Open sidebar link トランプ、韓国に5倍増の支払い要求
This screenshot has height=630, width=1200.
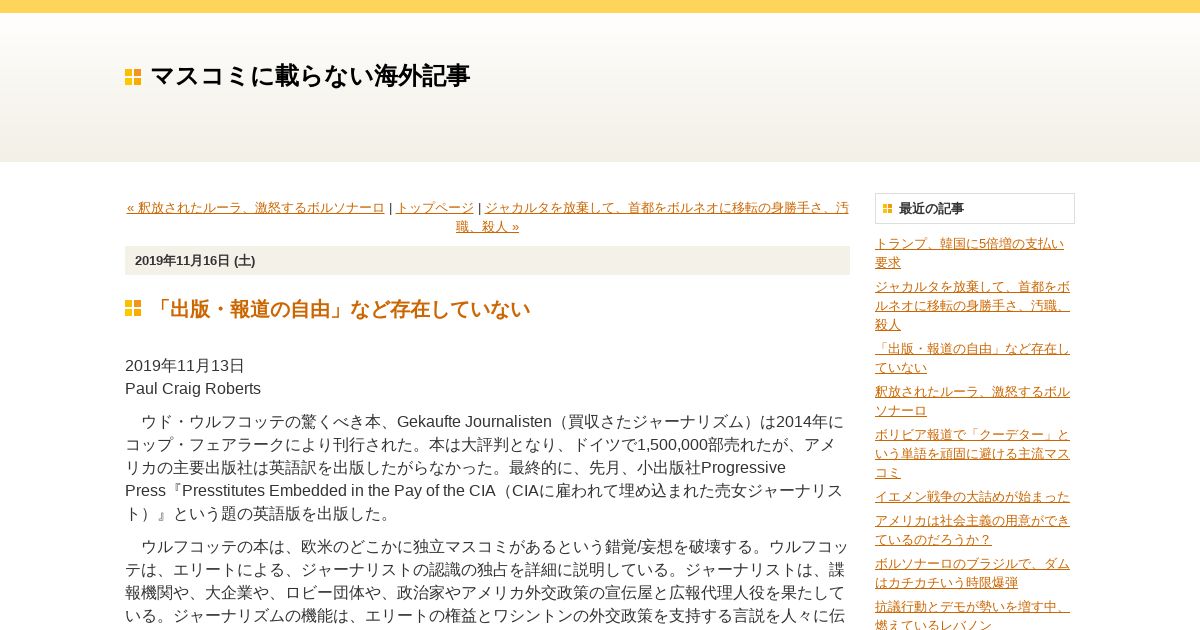[969, 253]
